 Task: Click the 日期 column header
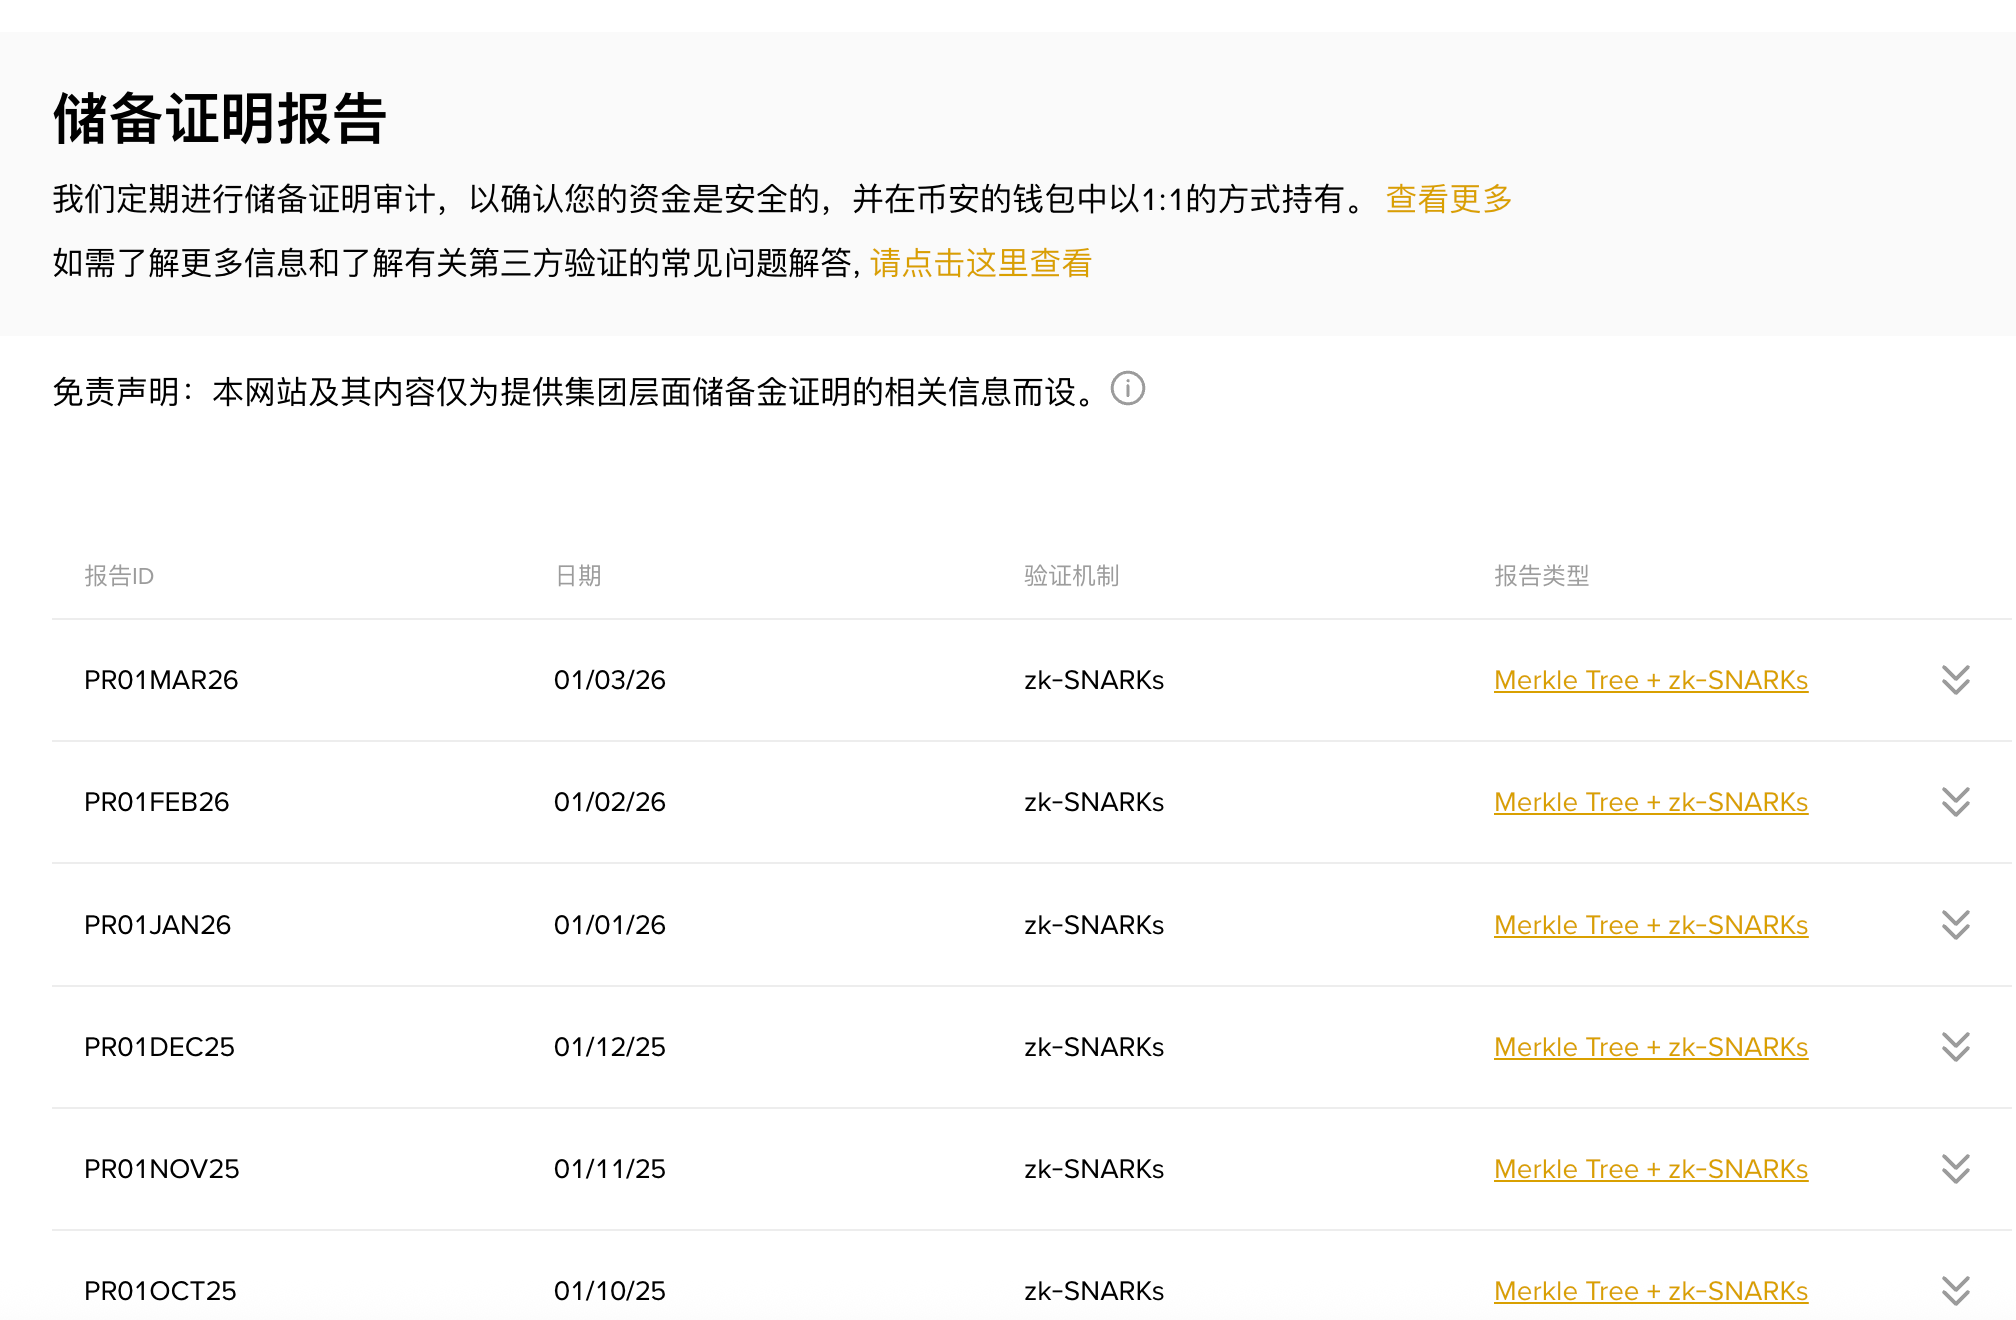[578, 576]
